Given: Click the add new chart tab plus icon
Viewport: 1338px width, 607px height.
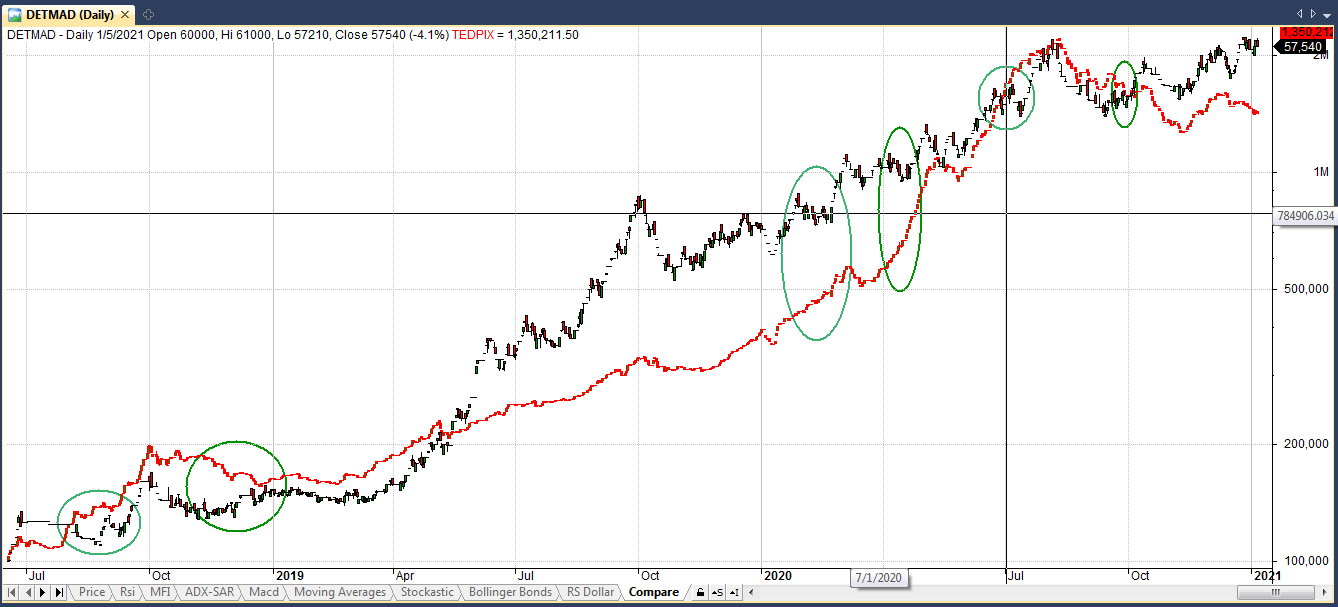Looking at the screenshot, I should (x=148, y=12).
